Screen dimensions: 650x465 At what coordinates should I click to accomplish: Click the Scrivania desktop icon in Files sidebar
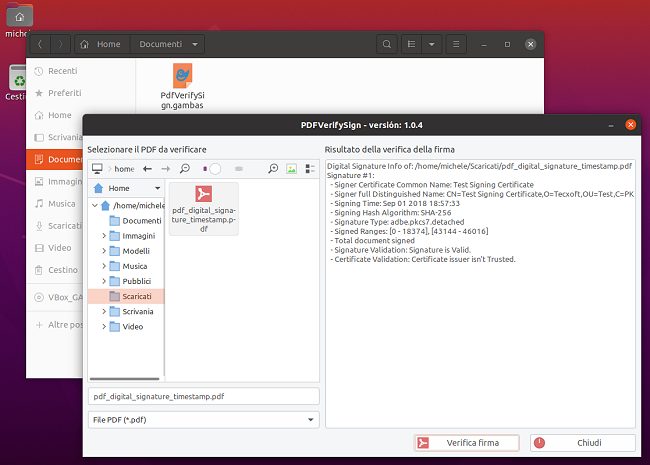click(39, 137)
